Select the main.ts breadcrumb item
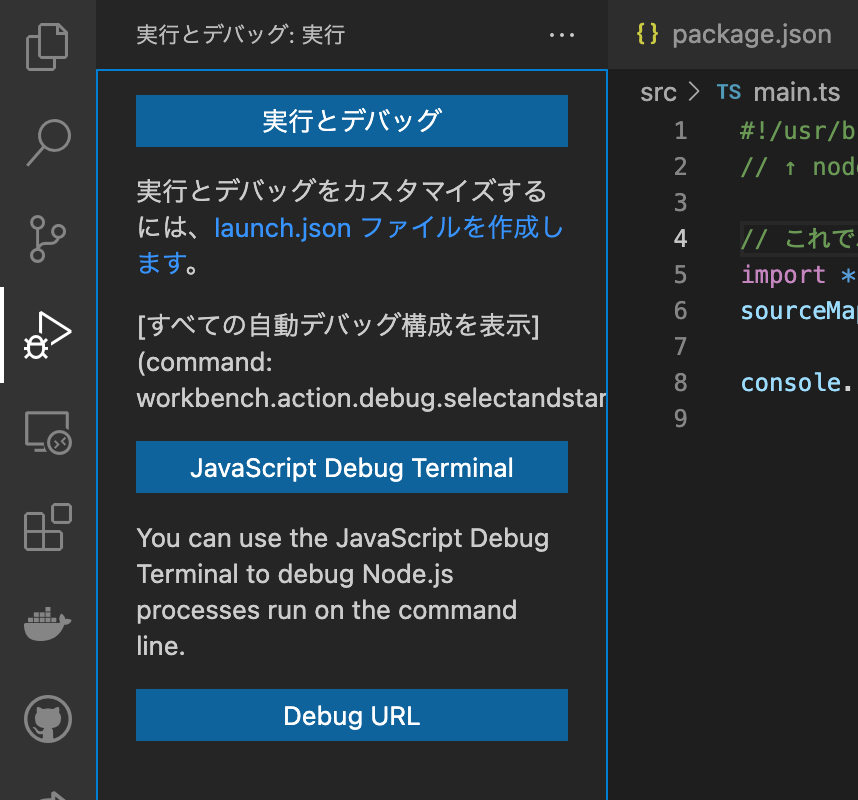This screenshot has height=800, width=858. pos(796,93)
